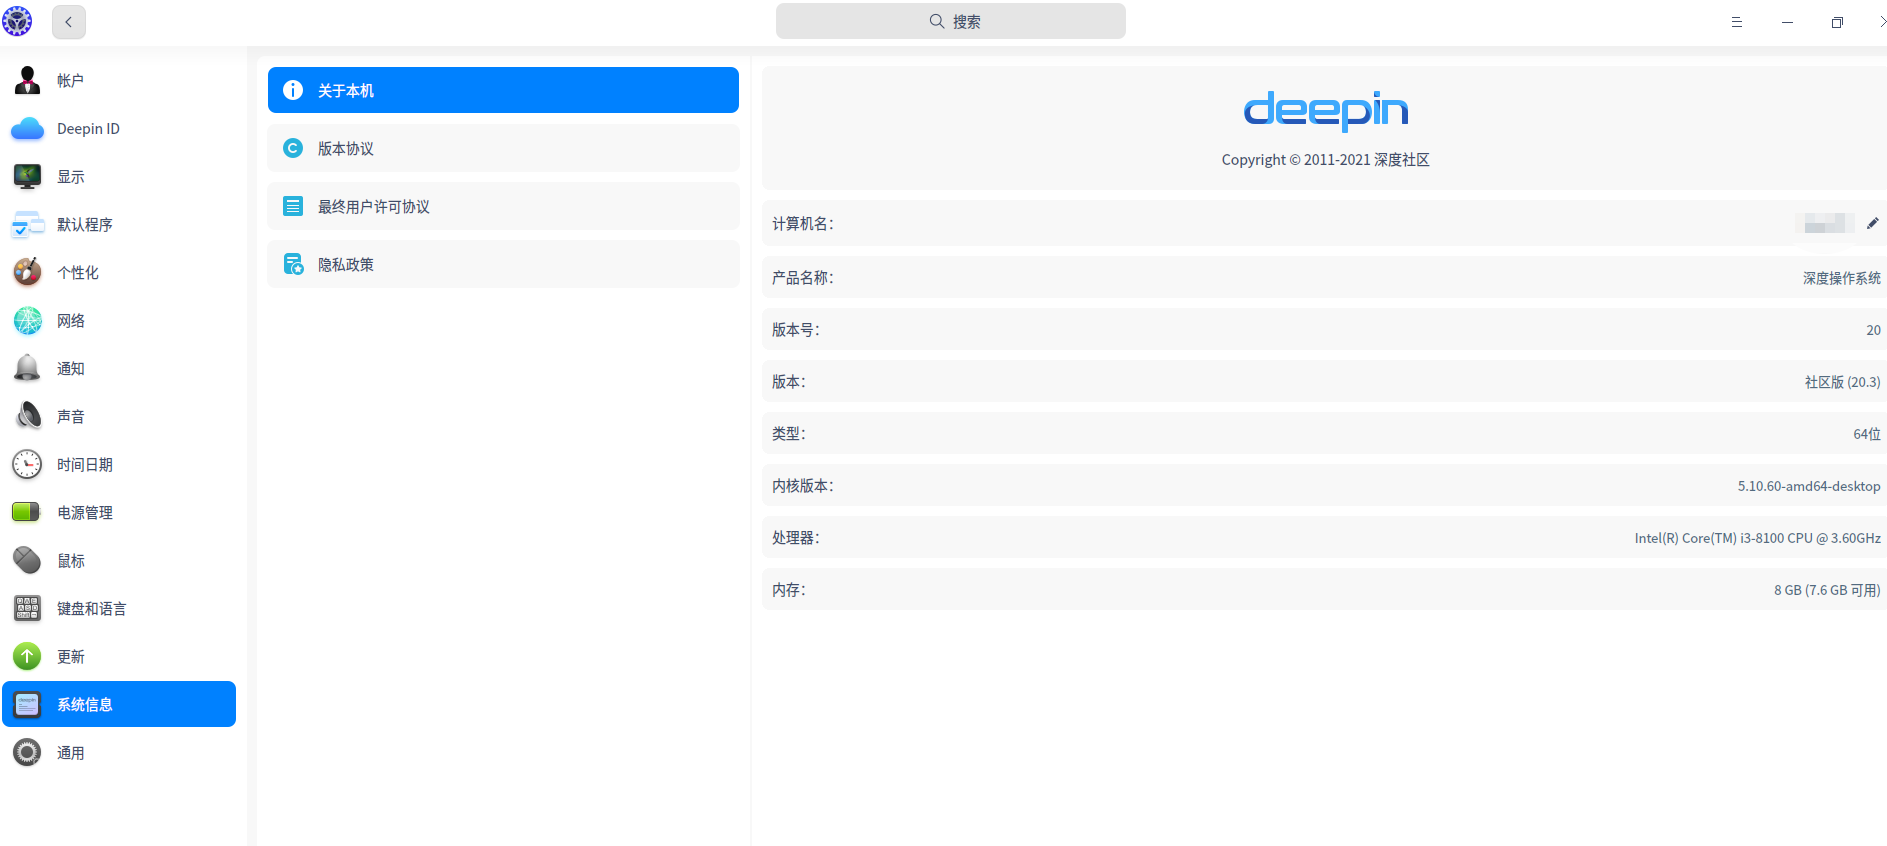Click the 关于本机 info icon
The height and width of the screenshot is (846, 1887).
click(x=293, y=90)
